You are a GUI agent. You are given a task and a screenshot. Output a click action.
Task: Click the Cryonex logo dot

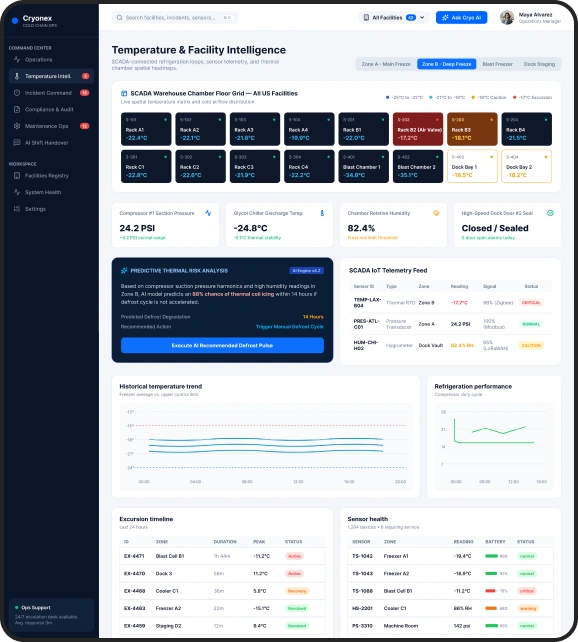[x=15, y=20]
